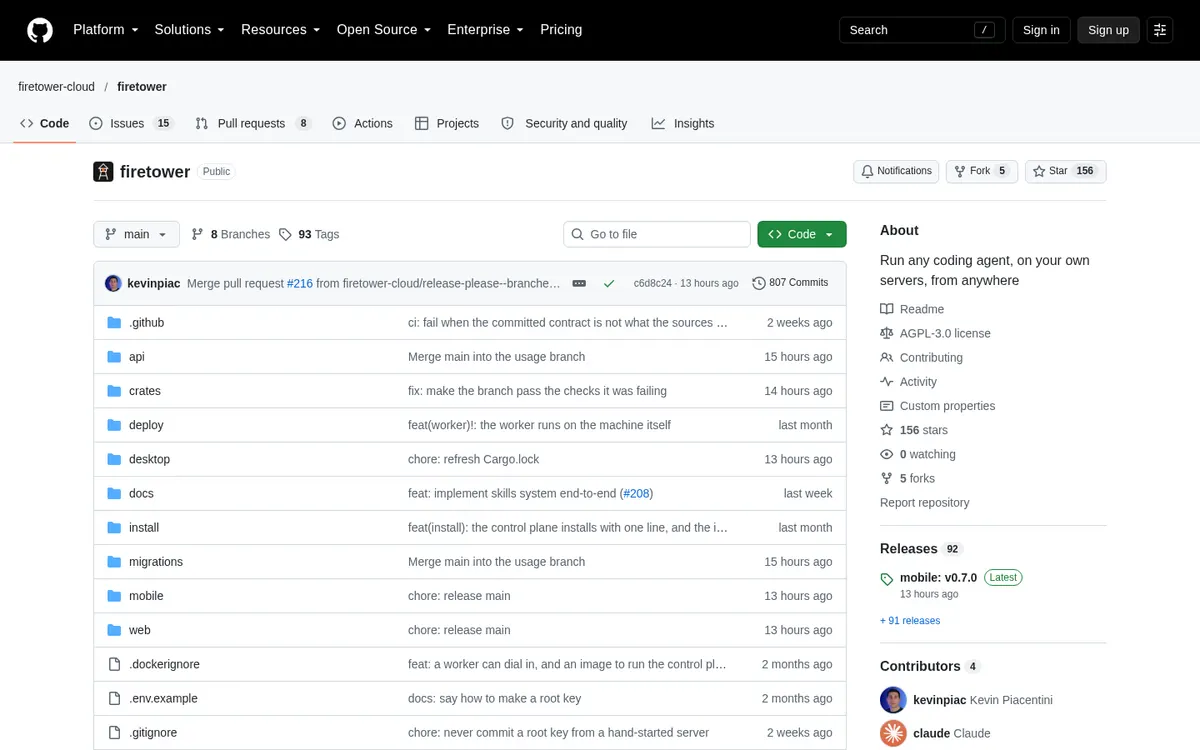Click the docs folder icon

click(113, 493)
